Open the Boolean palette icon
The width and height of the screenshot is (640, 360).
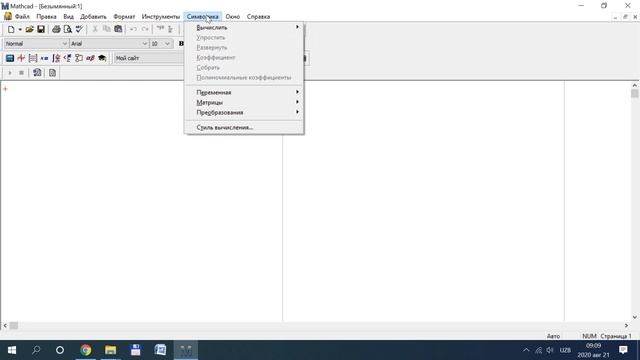pyautogui.click(x=67, y=58)
